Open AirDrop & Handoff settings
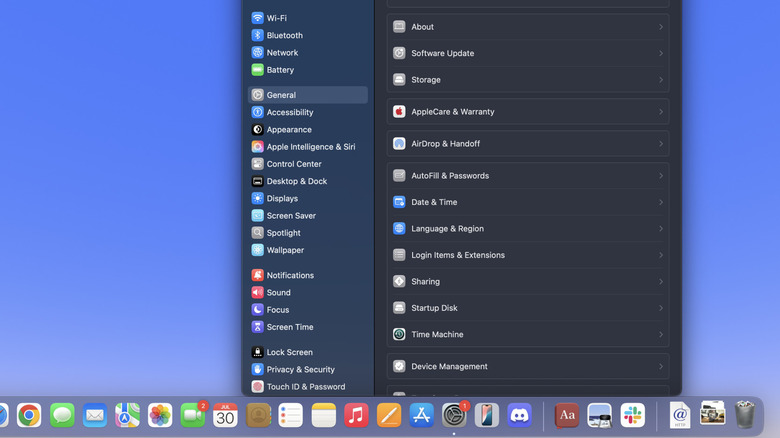Screen dimensions: 780x438 click(x=528, y=144)
